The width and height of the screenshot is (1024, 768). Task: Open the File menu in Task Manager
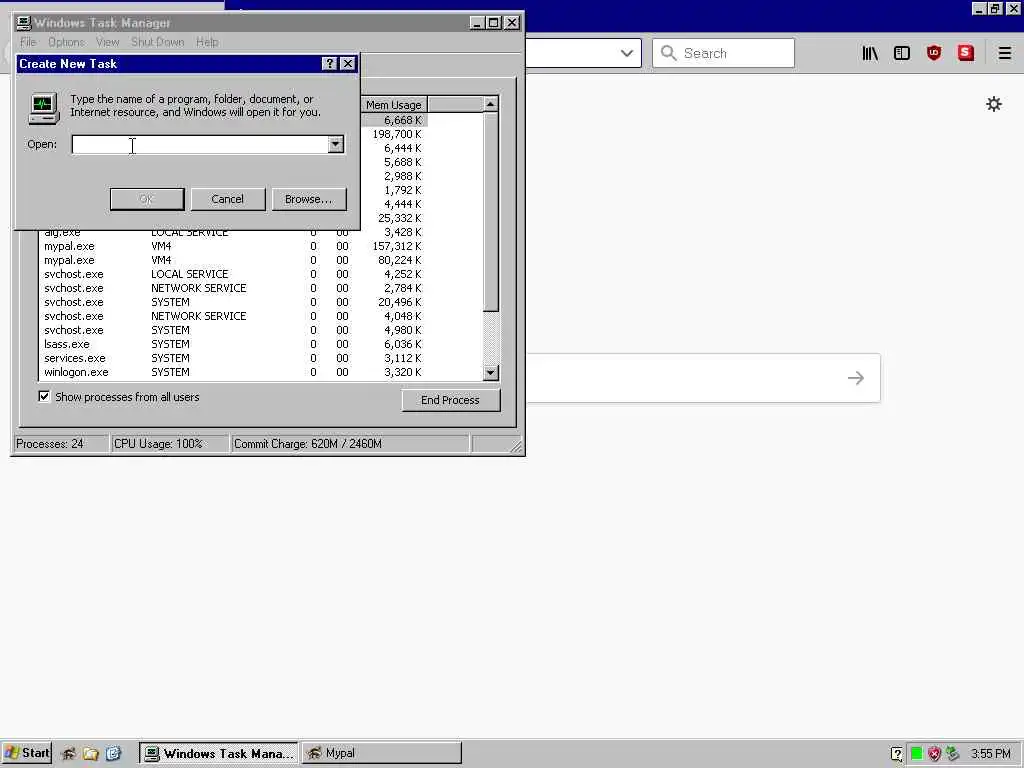tap(28, 42)
